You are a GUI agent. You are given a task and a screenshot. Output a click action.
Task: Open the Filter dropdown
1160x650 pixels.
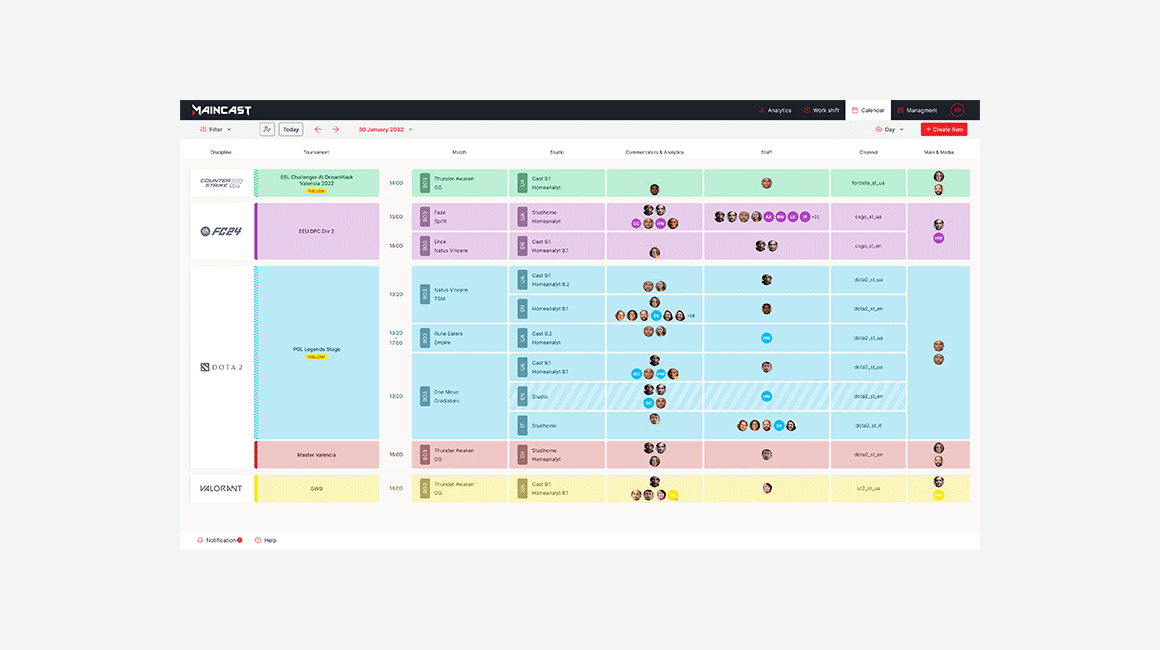[215, 129]
